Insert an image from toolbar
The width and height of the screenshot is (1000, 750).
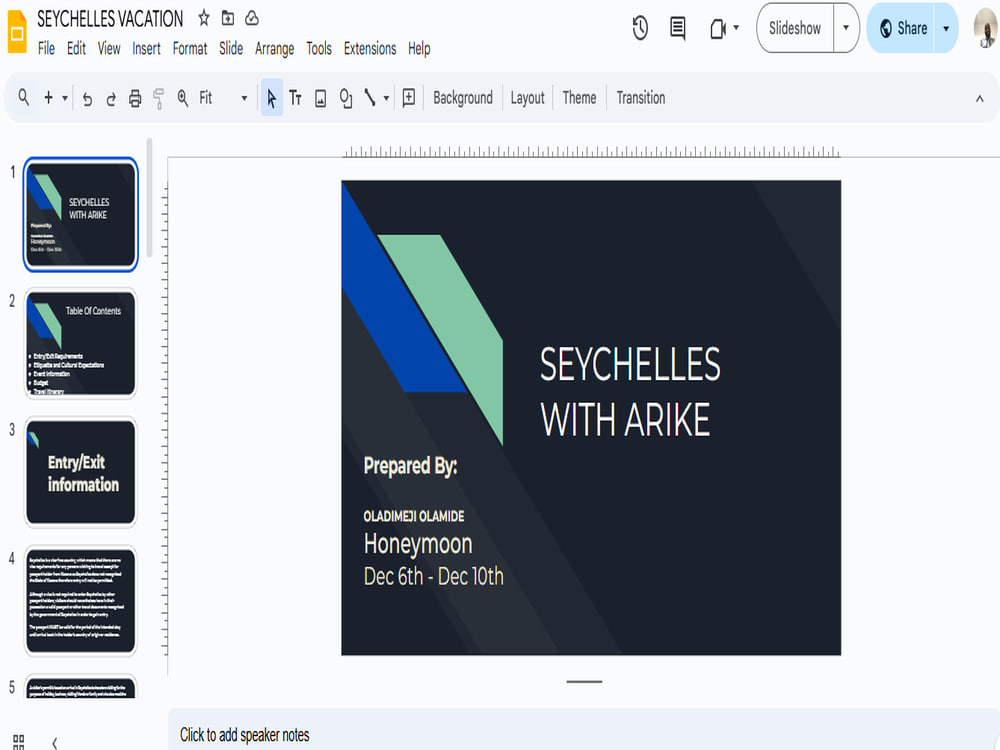321,98
